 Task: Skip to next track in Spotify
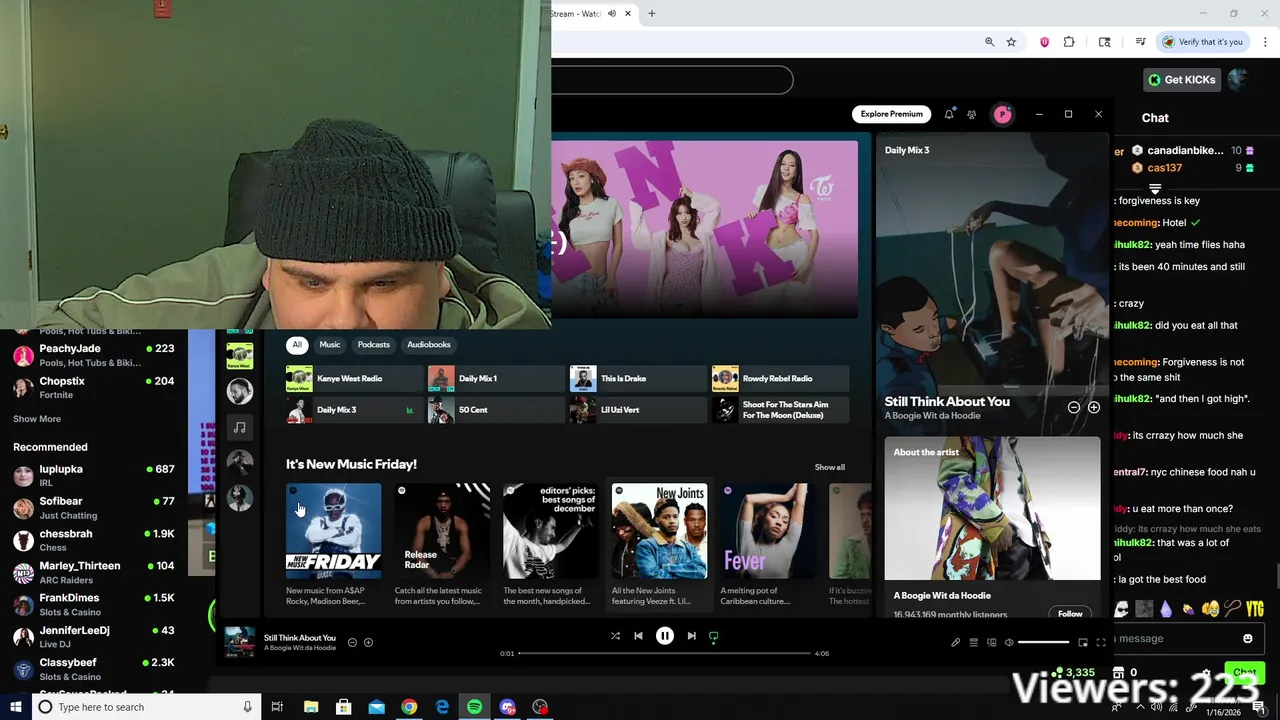tap(691, 636)
